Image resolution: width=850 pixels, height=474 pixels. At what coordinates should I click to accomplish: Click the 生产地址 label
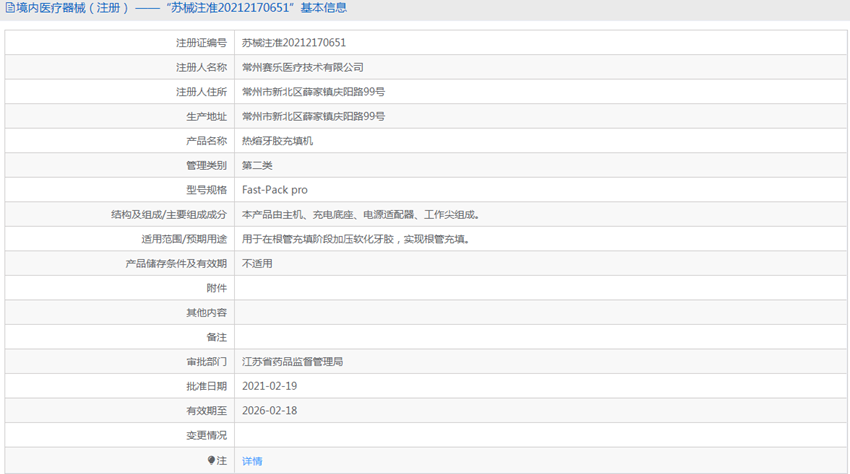click(x=207, y=116)
